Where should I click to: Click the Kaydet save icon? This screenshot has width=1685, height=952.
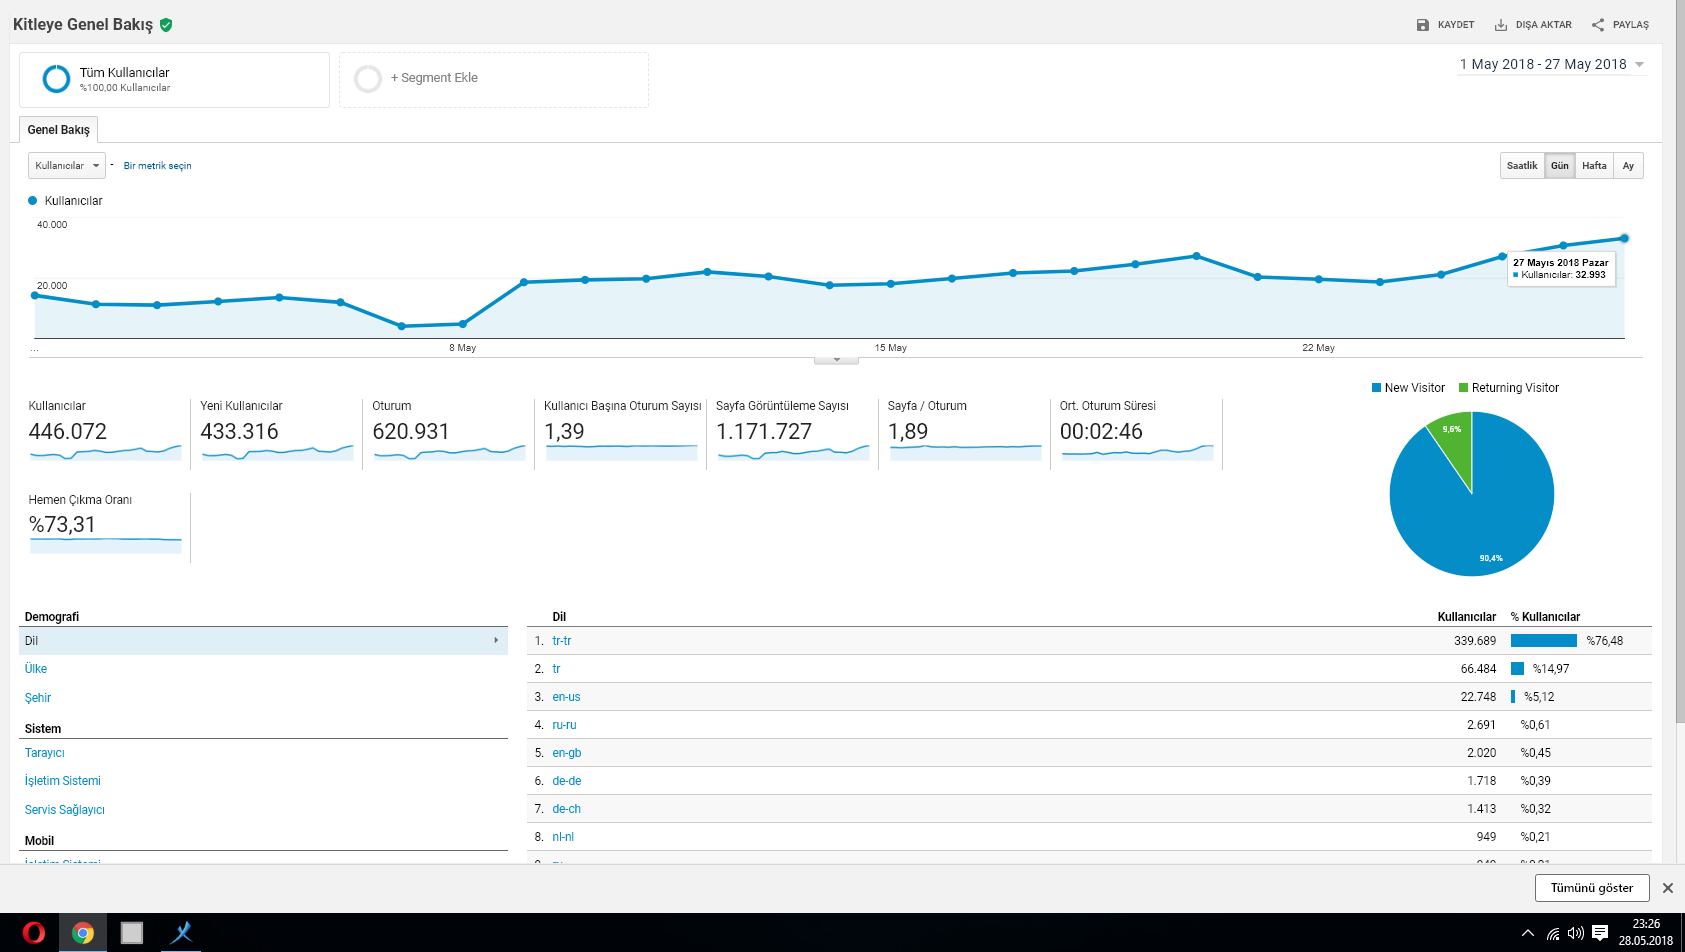click(1423, 25)
